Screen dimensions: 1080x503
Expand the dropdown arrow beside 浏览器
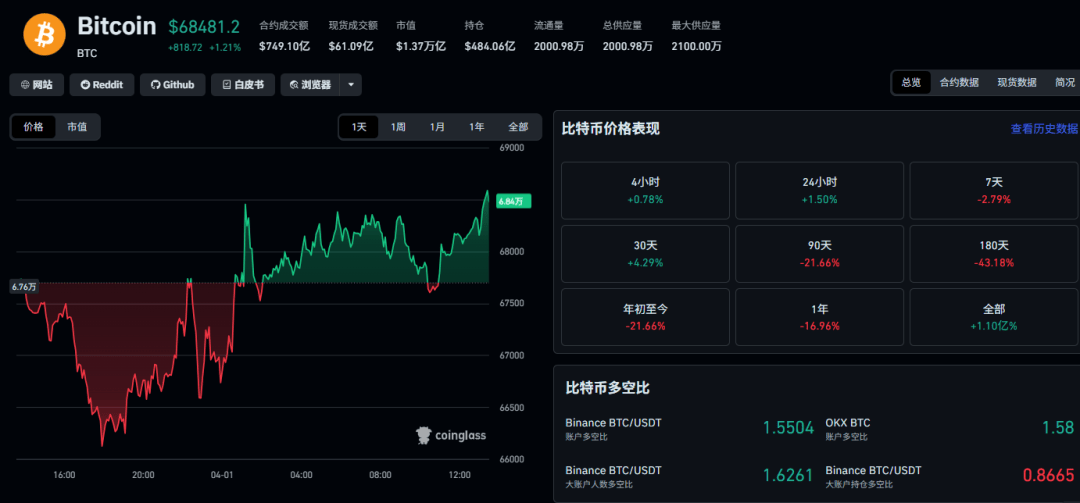point(350,85)
